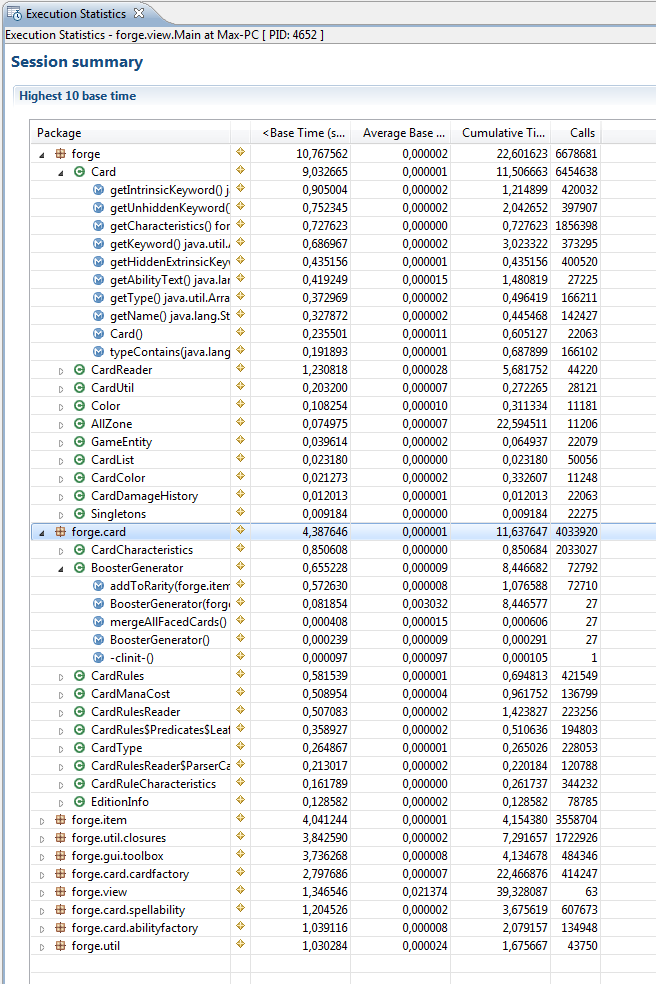Click the addToRarity method icon

point(98,586)
